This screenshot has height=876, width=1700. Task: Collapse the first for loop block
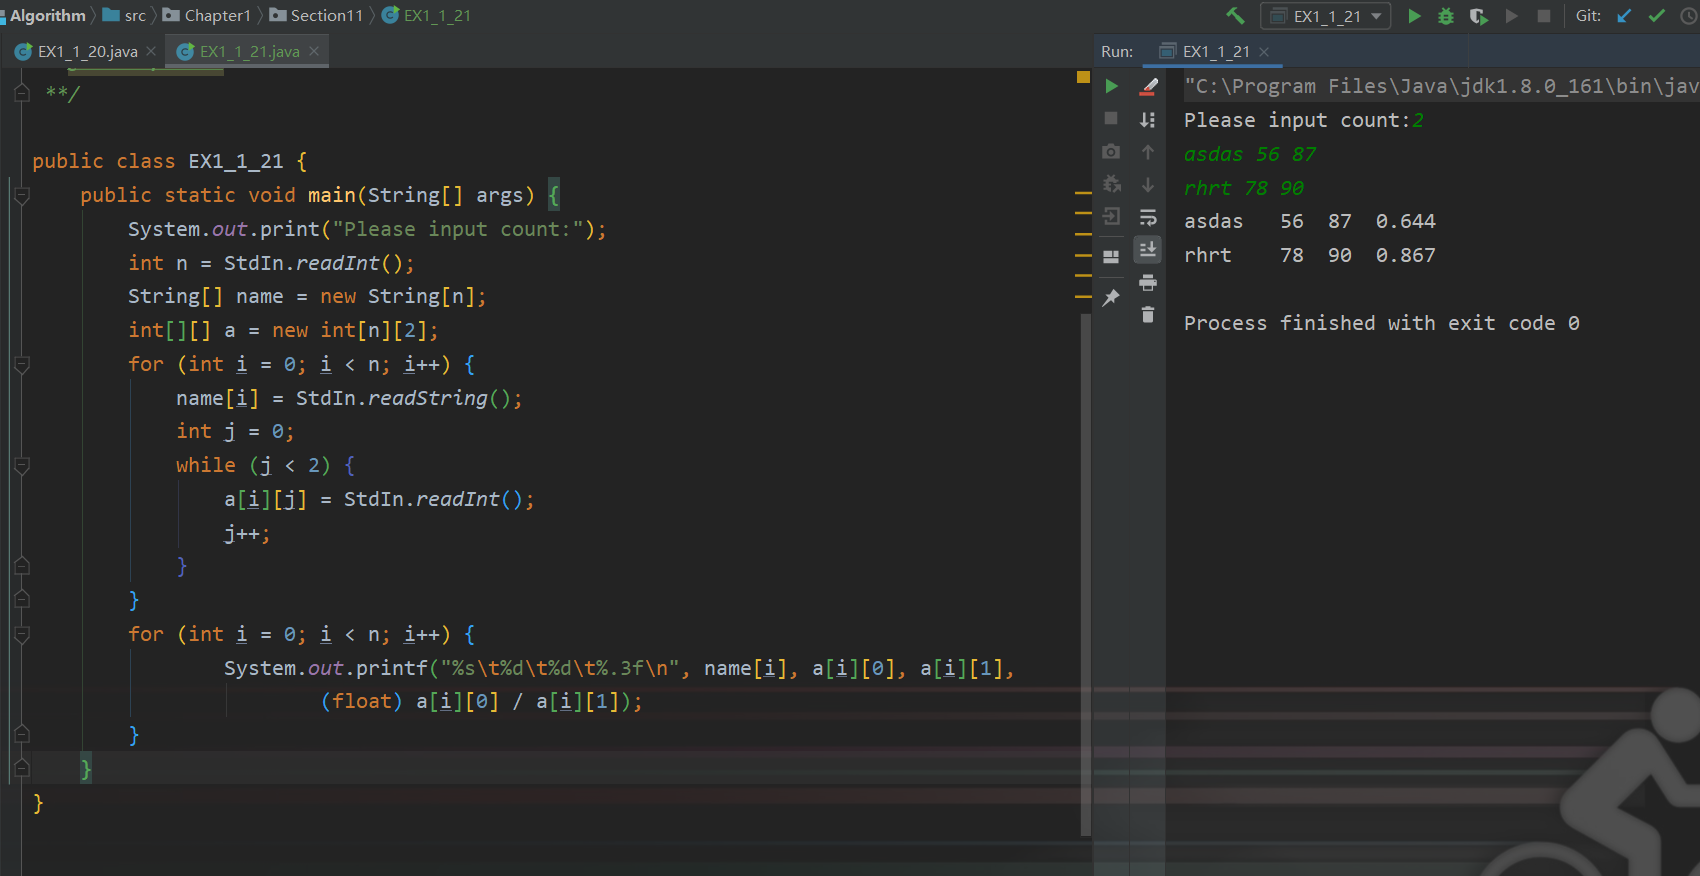pos(22,365)
